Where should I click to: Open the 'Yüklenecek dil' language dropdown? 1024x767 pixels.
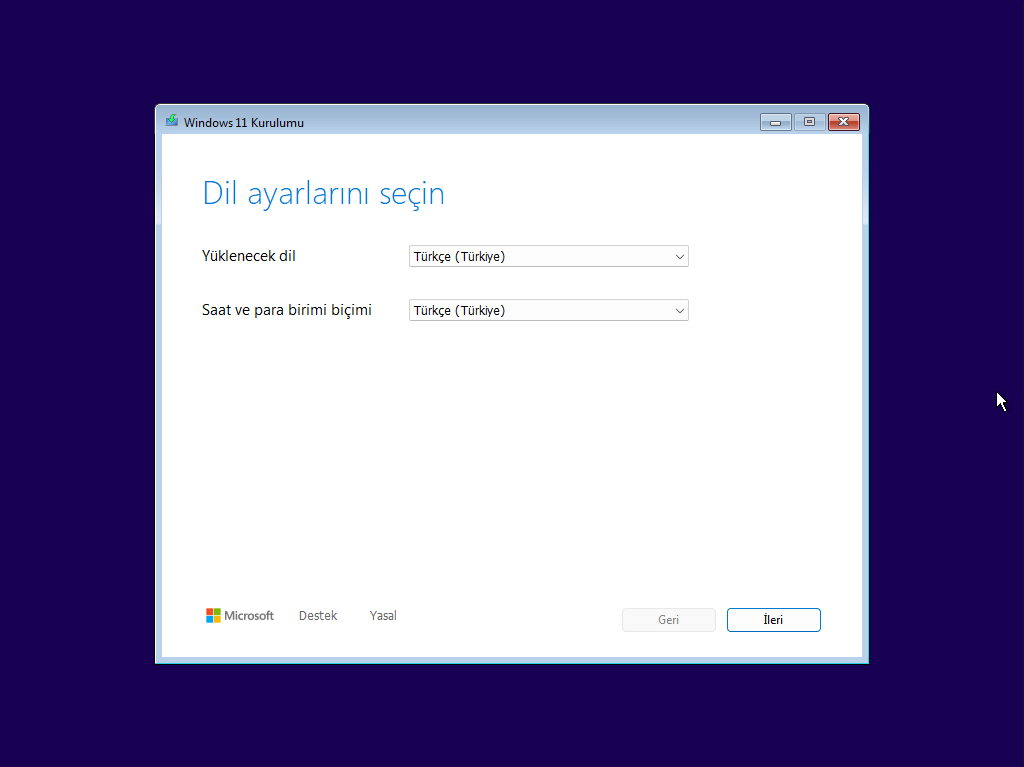tap(548, 256)
